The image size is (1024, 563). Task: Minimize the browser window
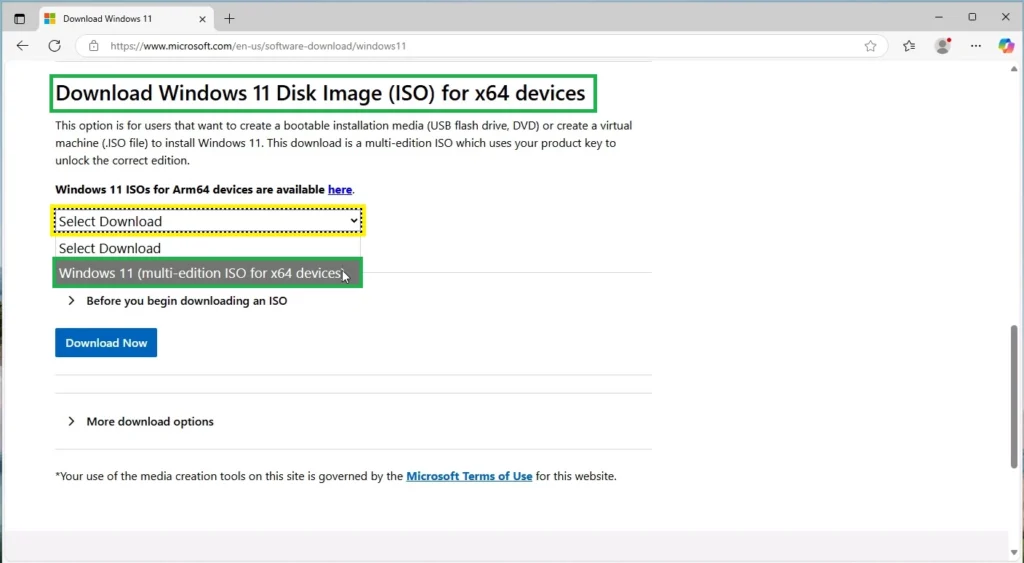pyautogui.click(x=938, y=17)
